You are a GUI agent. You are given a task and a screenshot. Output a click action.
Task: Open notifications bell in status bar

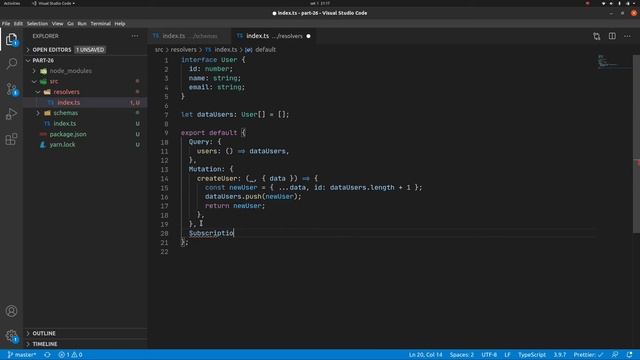tap(629, 355)
